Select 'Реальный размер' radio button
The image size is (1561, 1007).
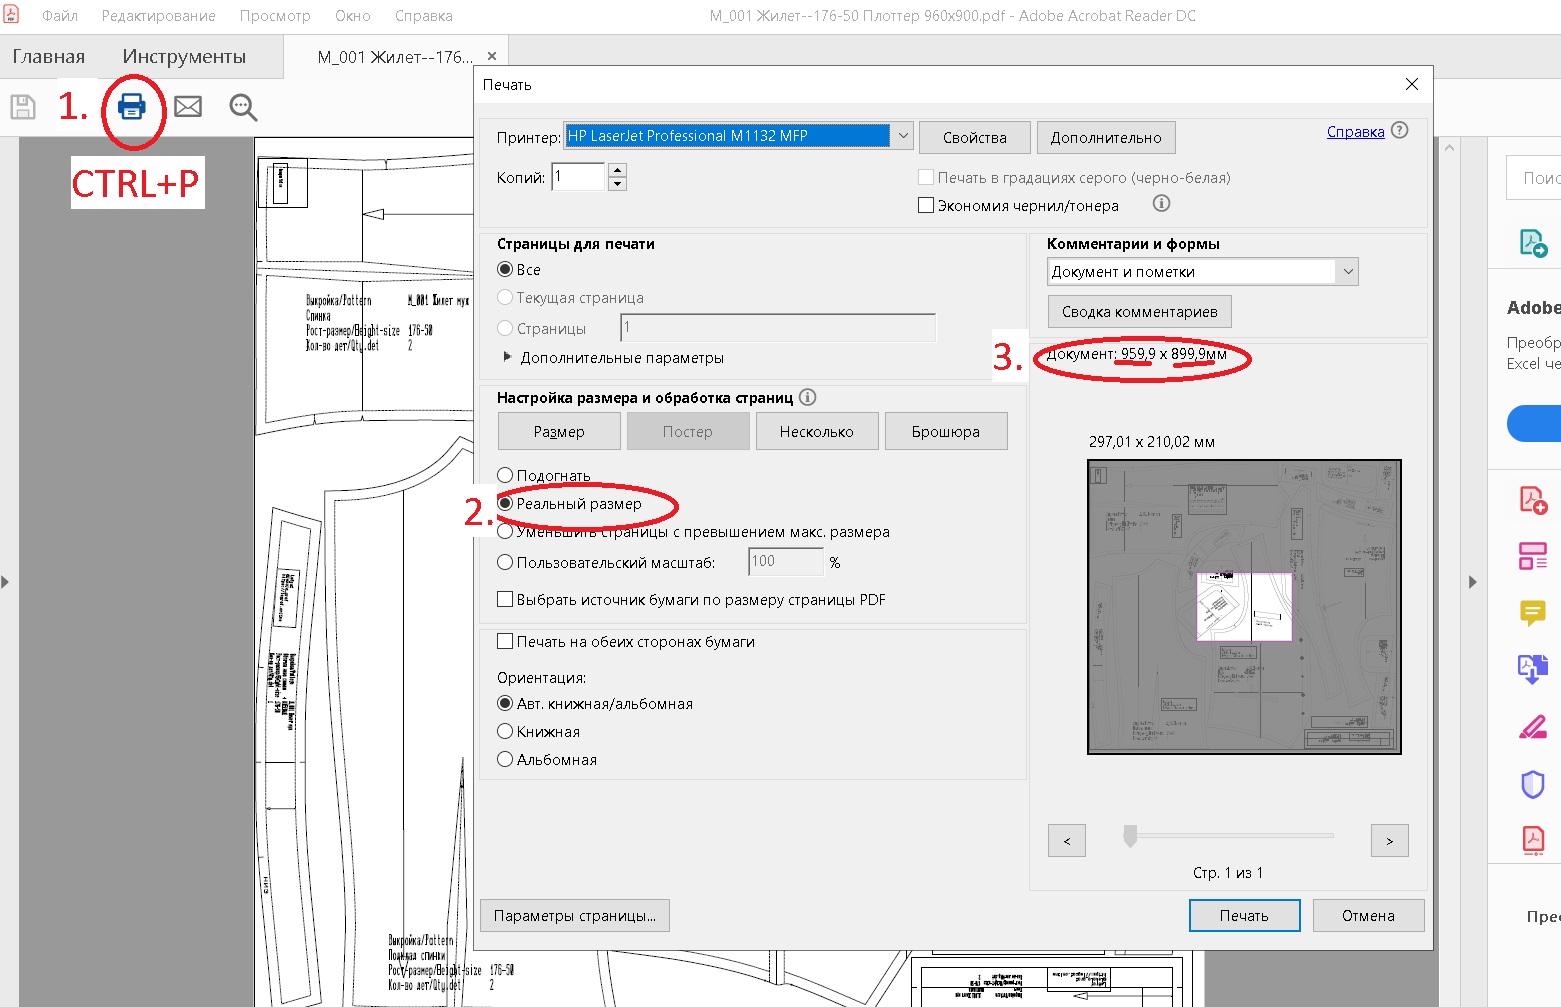pos(505,503)
